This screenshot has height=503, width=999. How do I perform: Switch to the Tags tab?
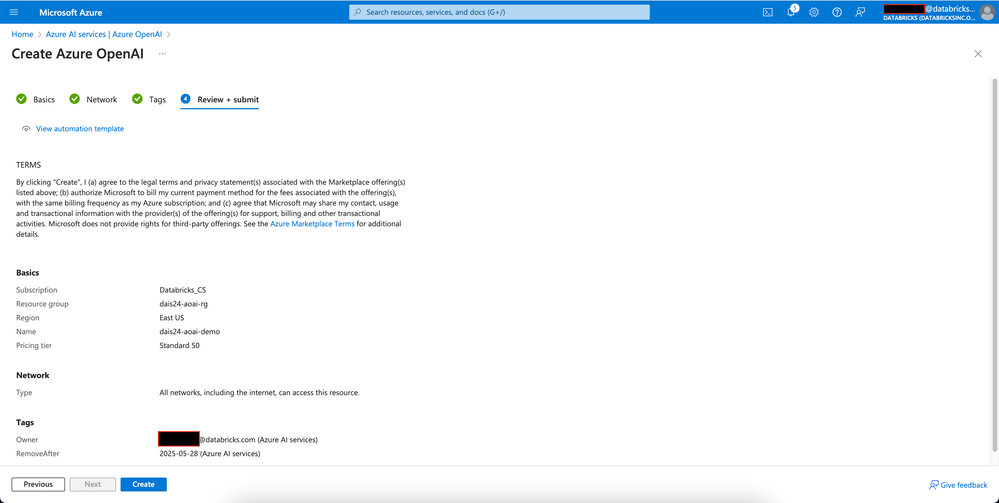click(157, 99)
